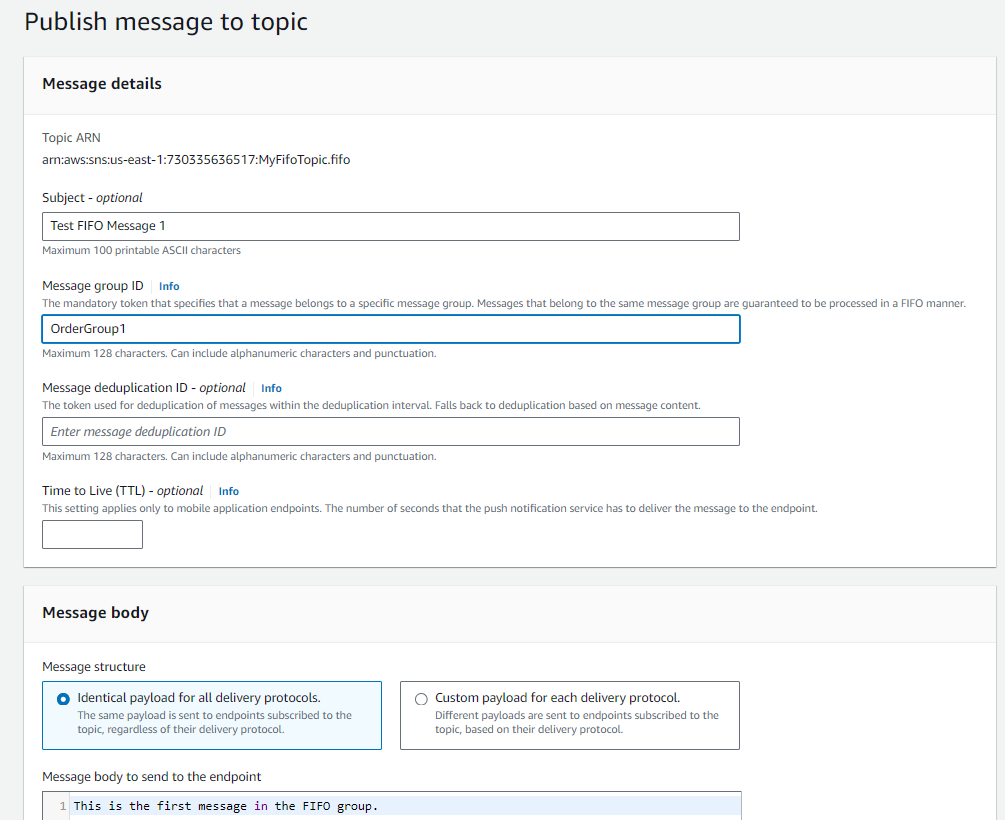This screenshot has width=1005, height=820.
Task: Click the "Publish message to topic" page title
Action: point(166,21)
